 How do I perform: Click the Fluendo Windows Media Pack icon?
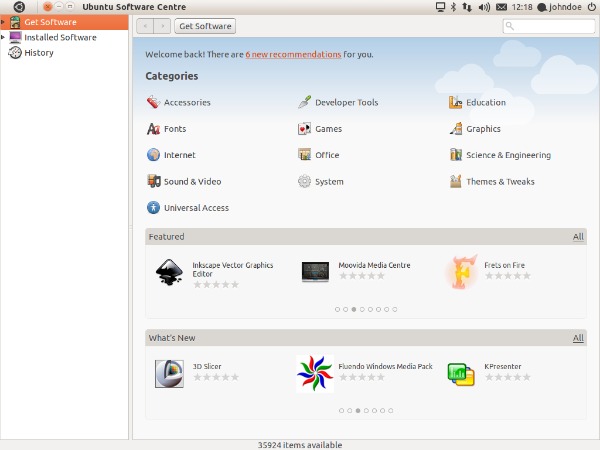[x=315, y=374]
